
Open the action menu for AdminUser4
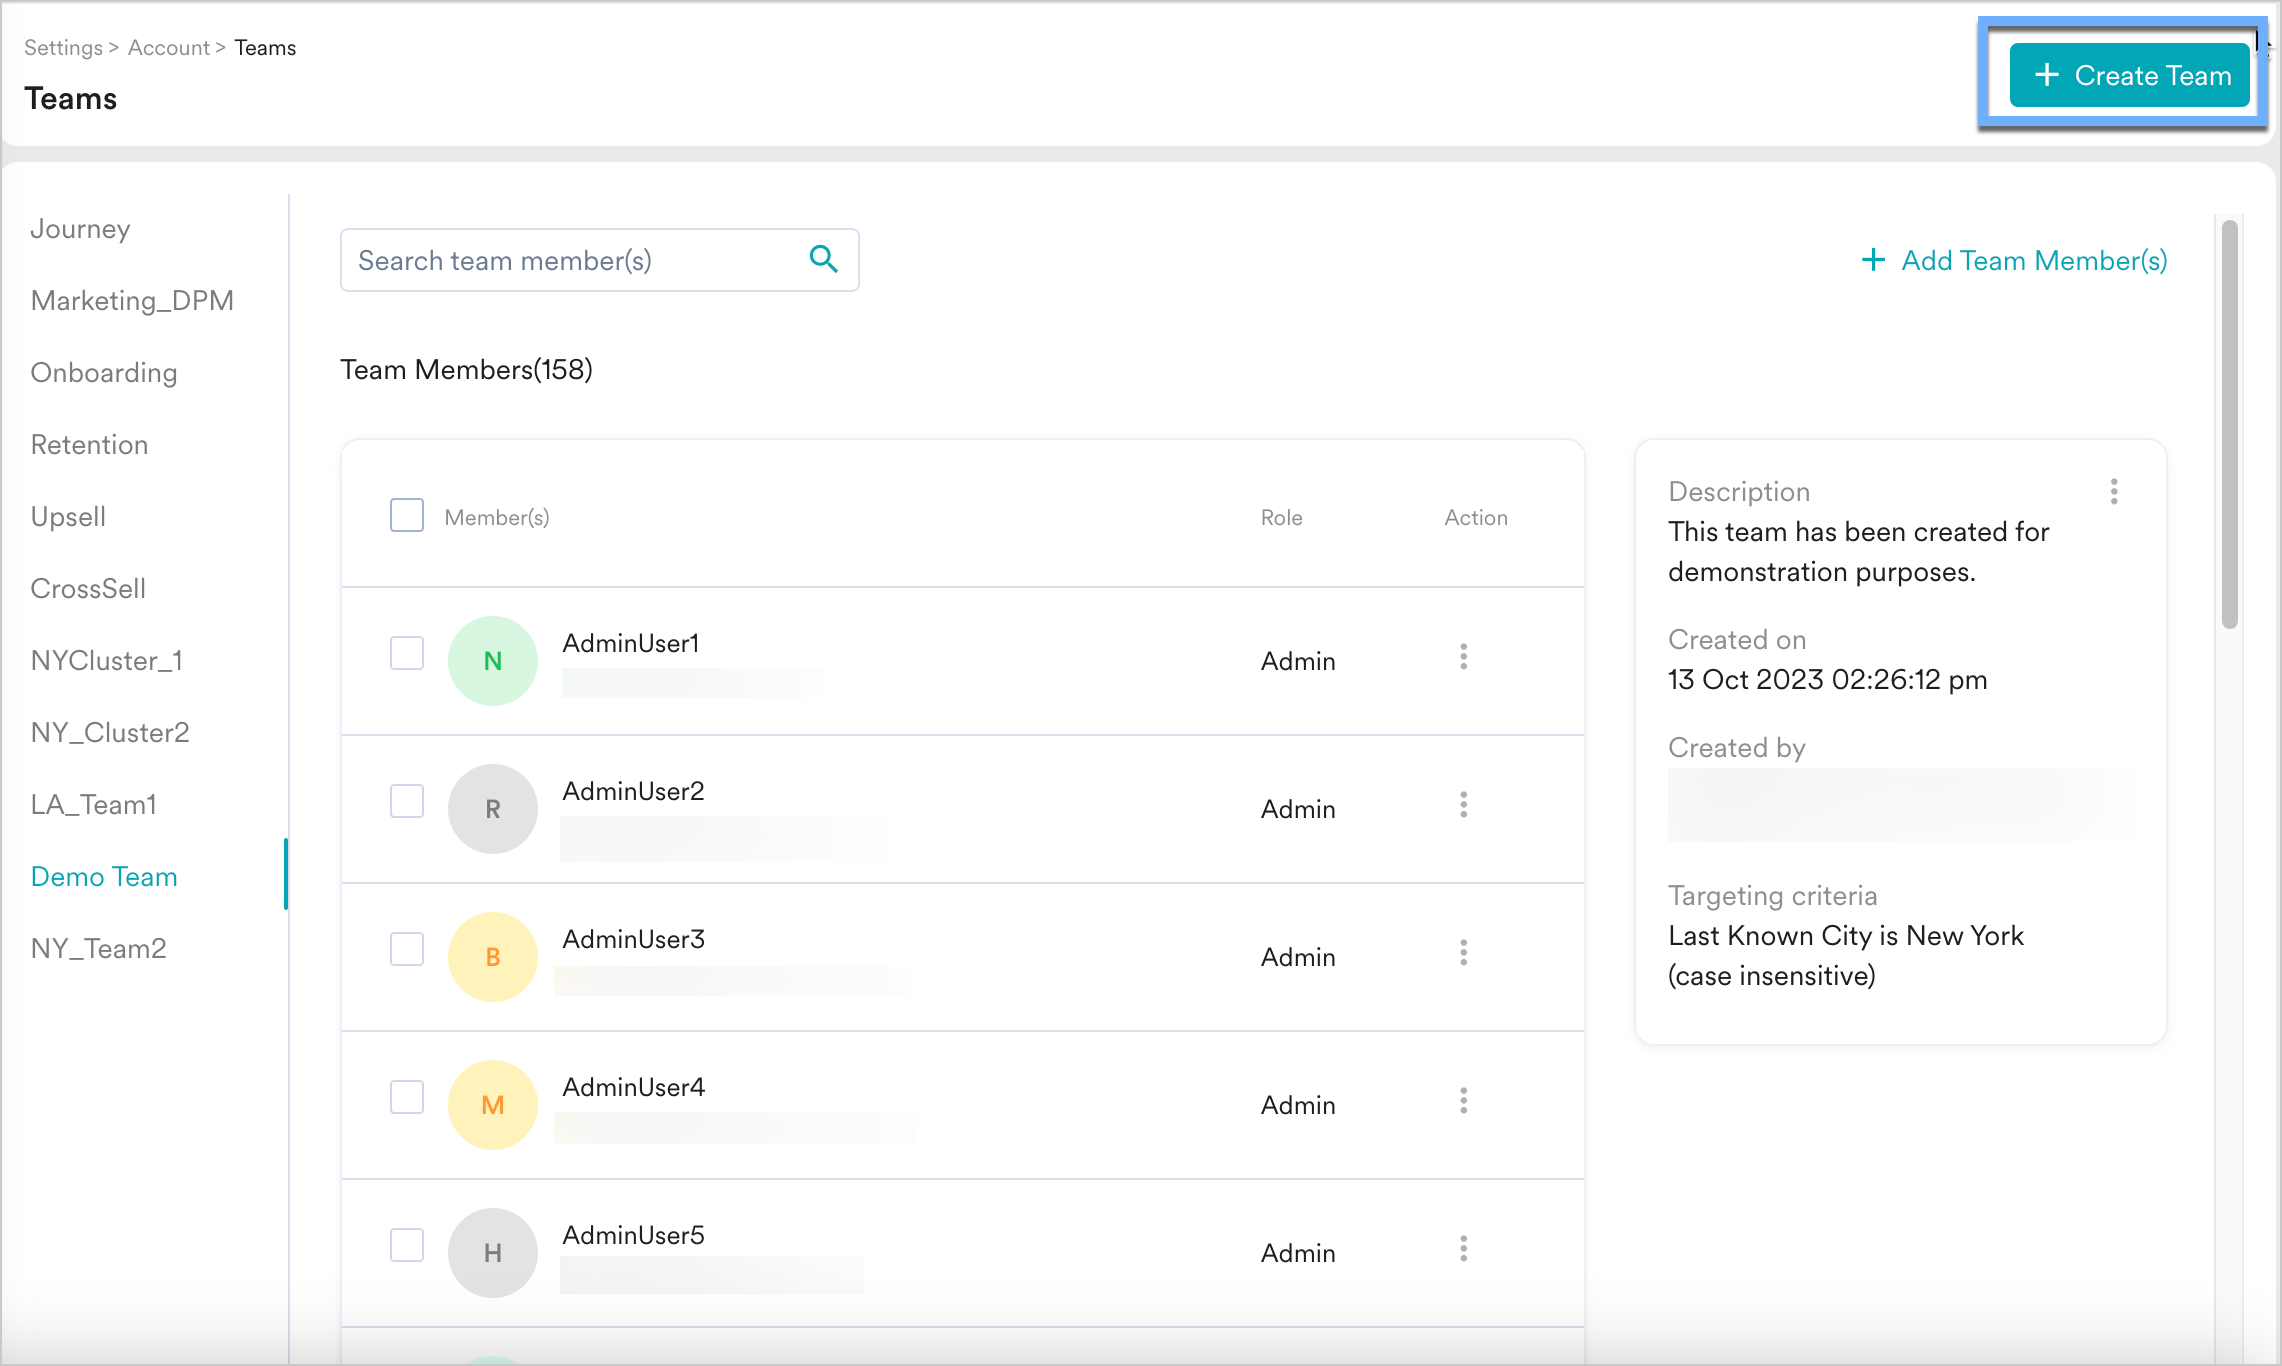tap(1463, 1101)
